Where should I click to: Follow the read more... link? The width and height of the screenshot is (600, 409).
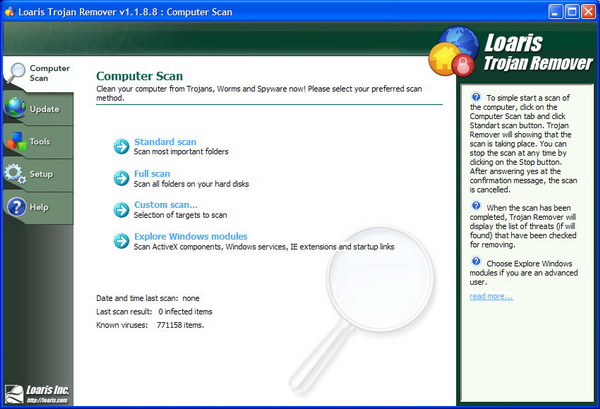tap(491, 296)
